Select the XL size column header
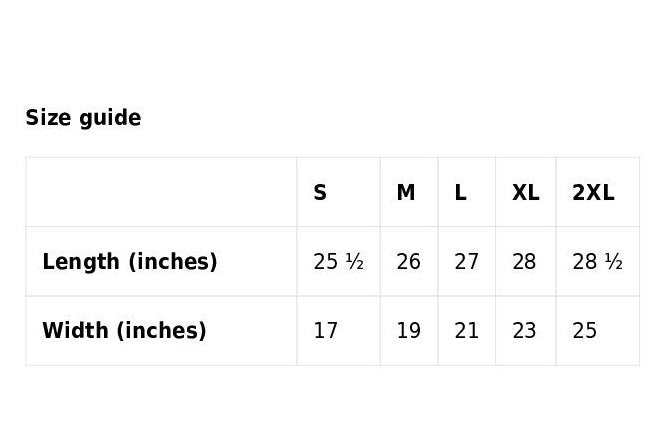The image size is (671, 440). tap(526, 192)
